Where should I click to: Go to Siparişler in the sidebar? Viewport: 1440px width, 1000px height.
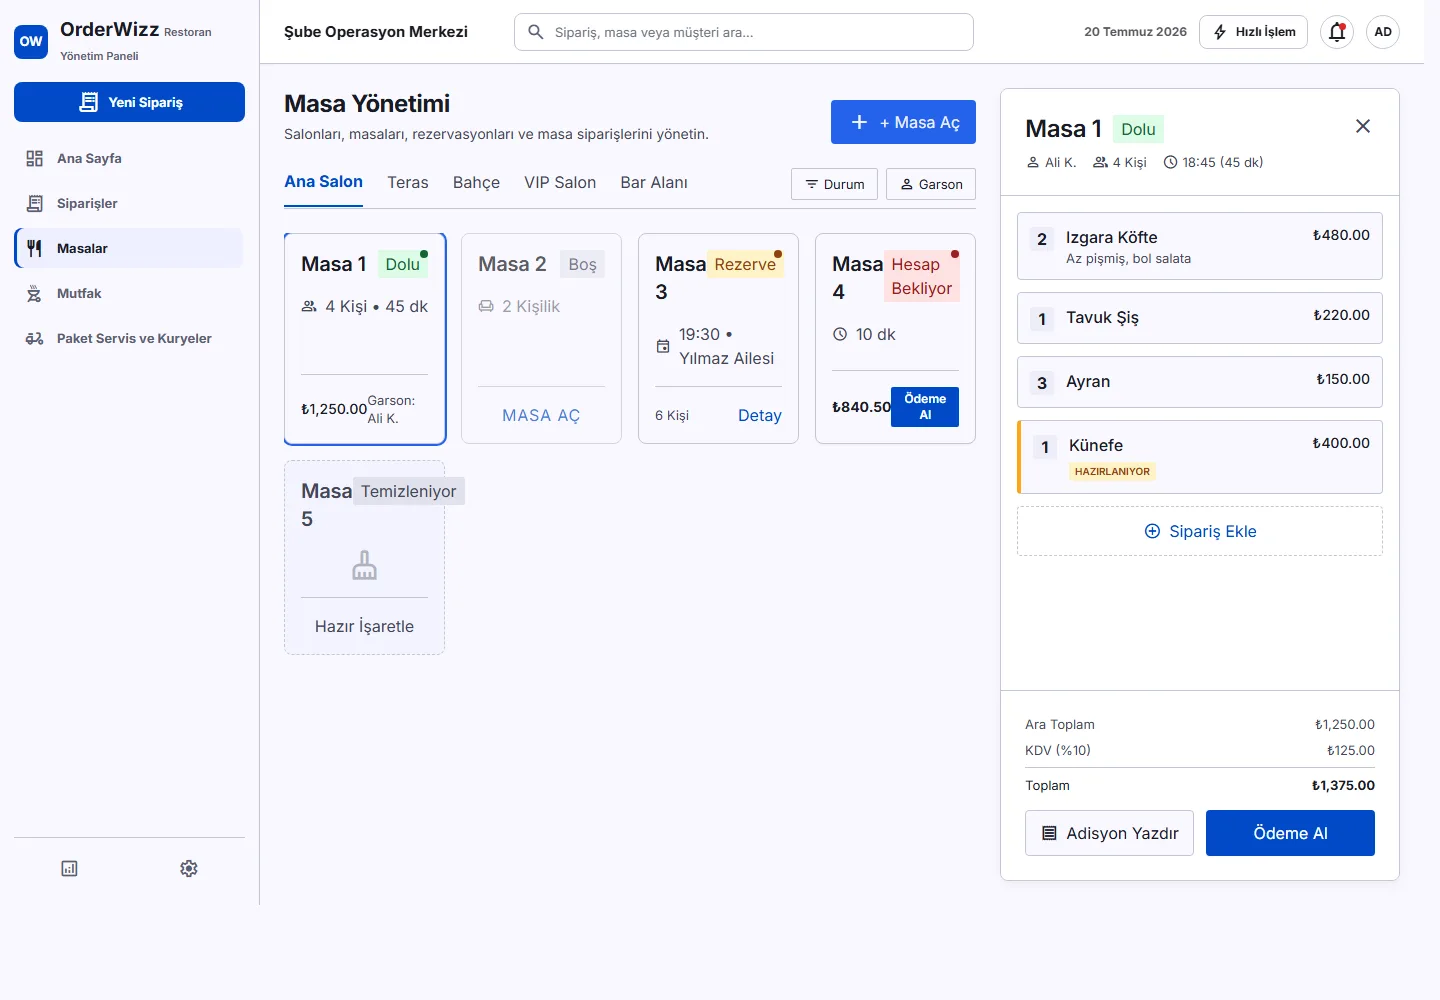tap(129, 203)
